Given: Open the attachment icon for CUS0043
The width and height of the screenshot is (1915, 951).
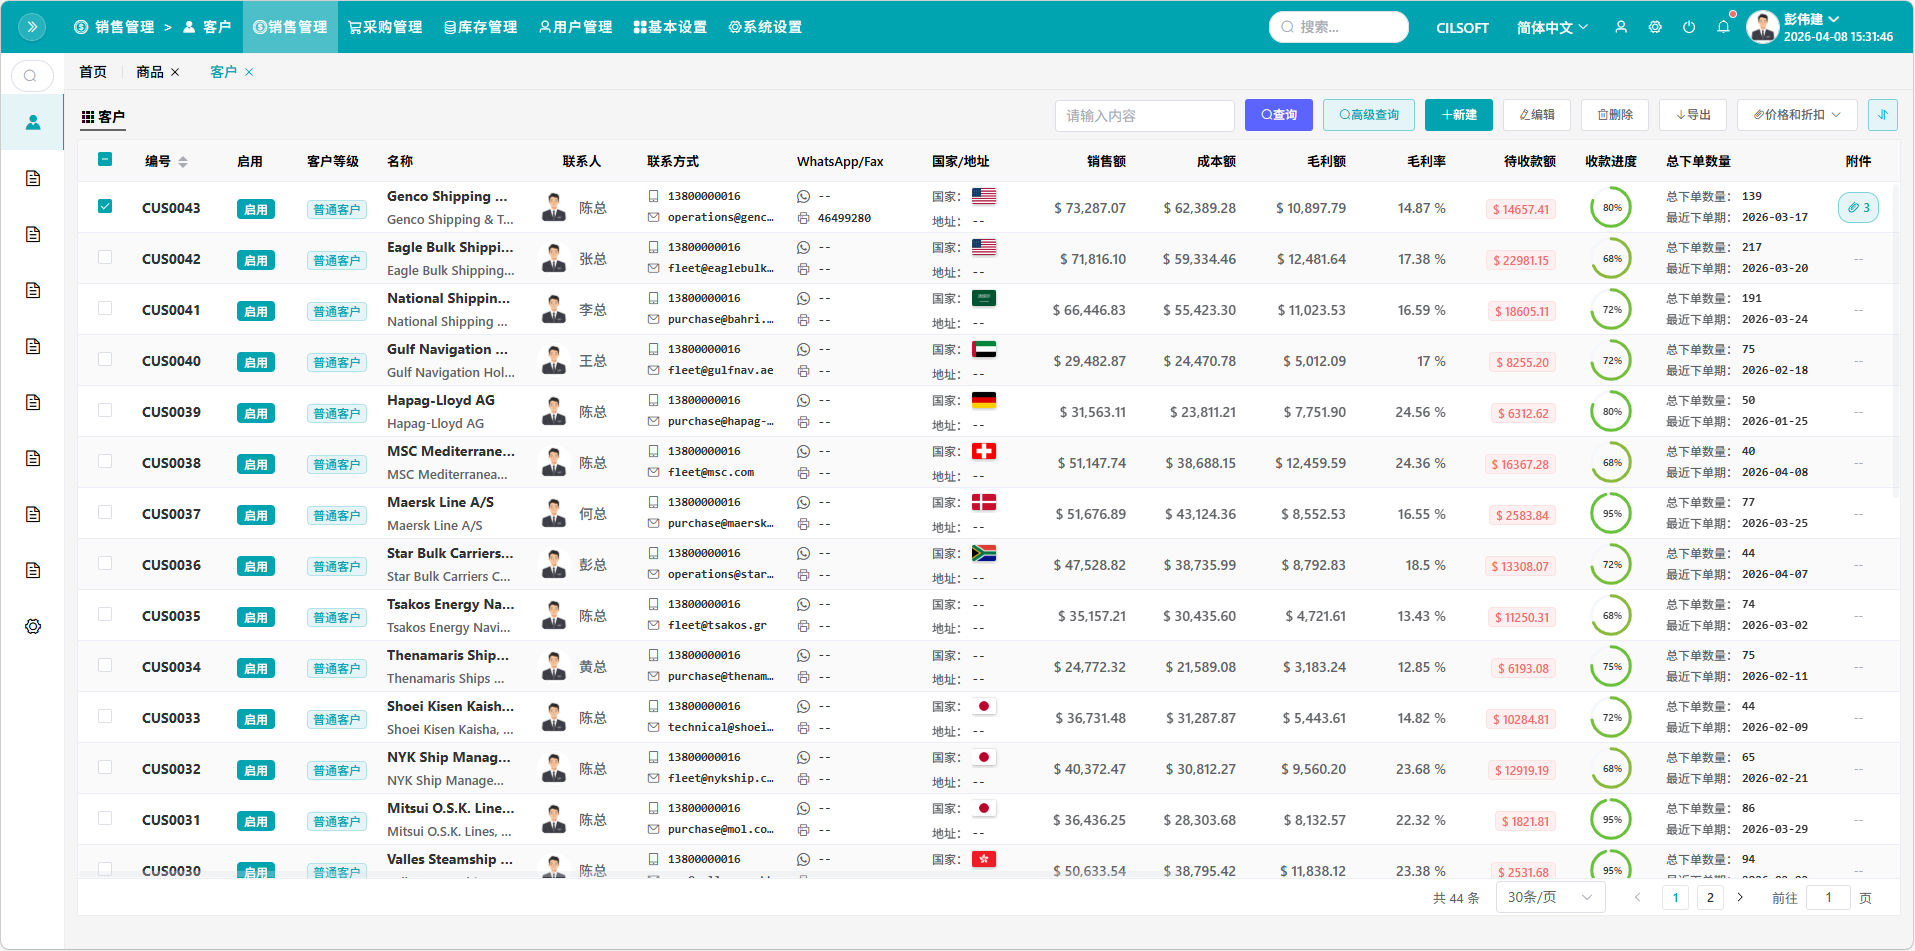Looking at the screenshot, I should pyautogui.click(x=1858, y=208).
